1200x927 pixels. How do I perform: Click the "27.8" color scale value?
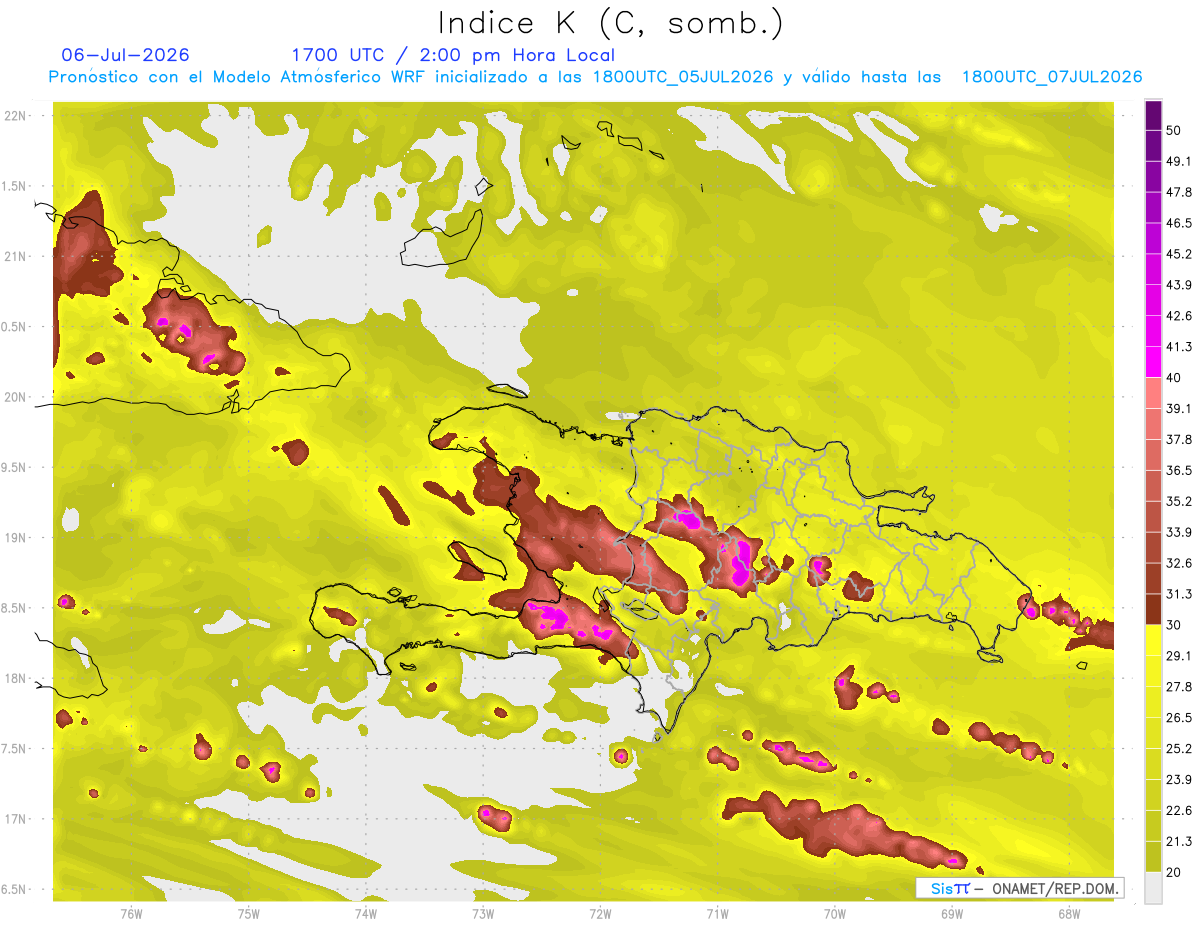coord(1179,687)
